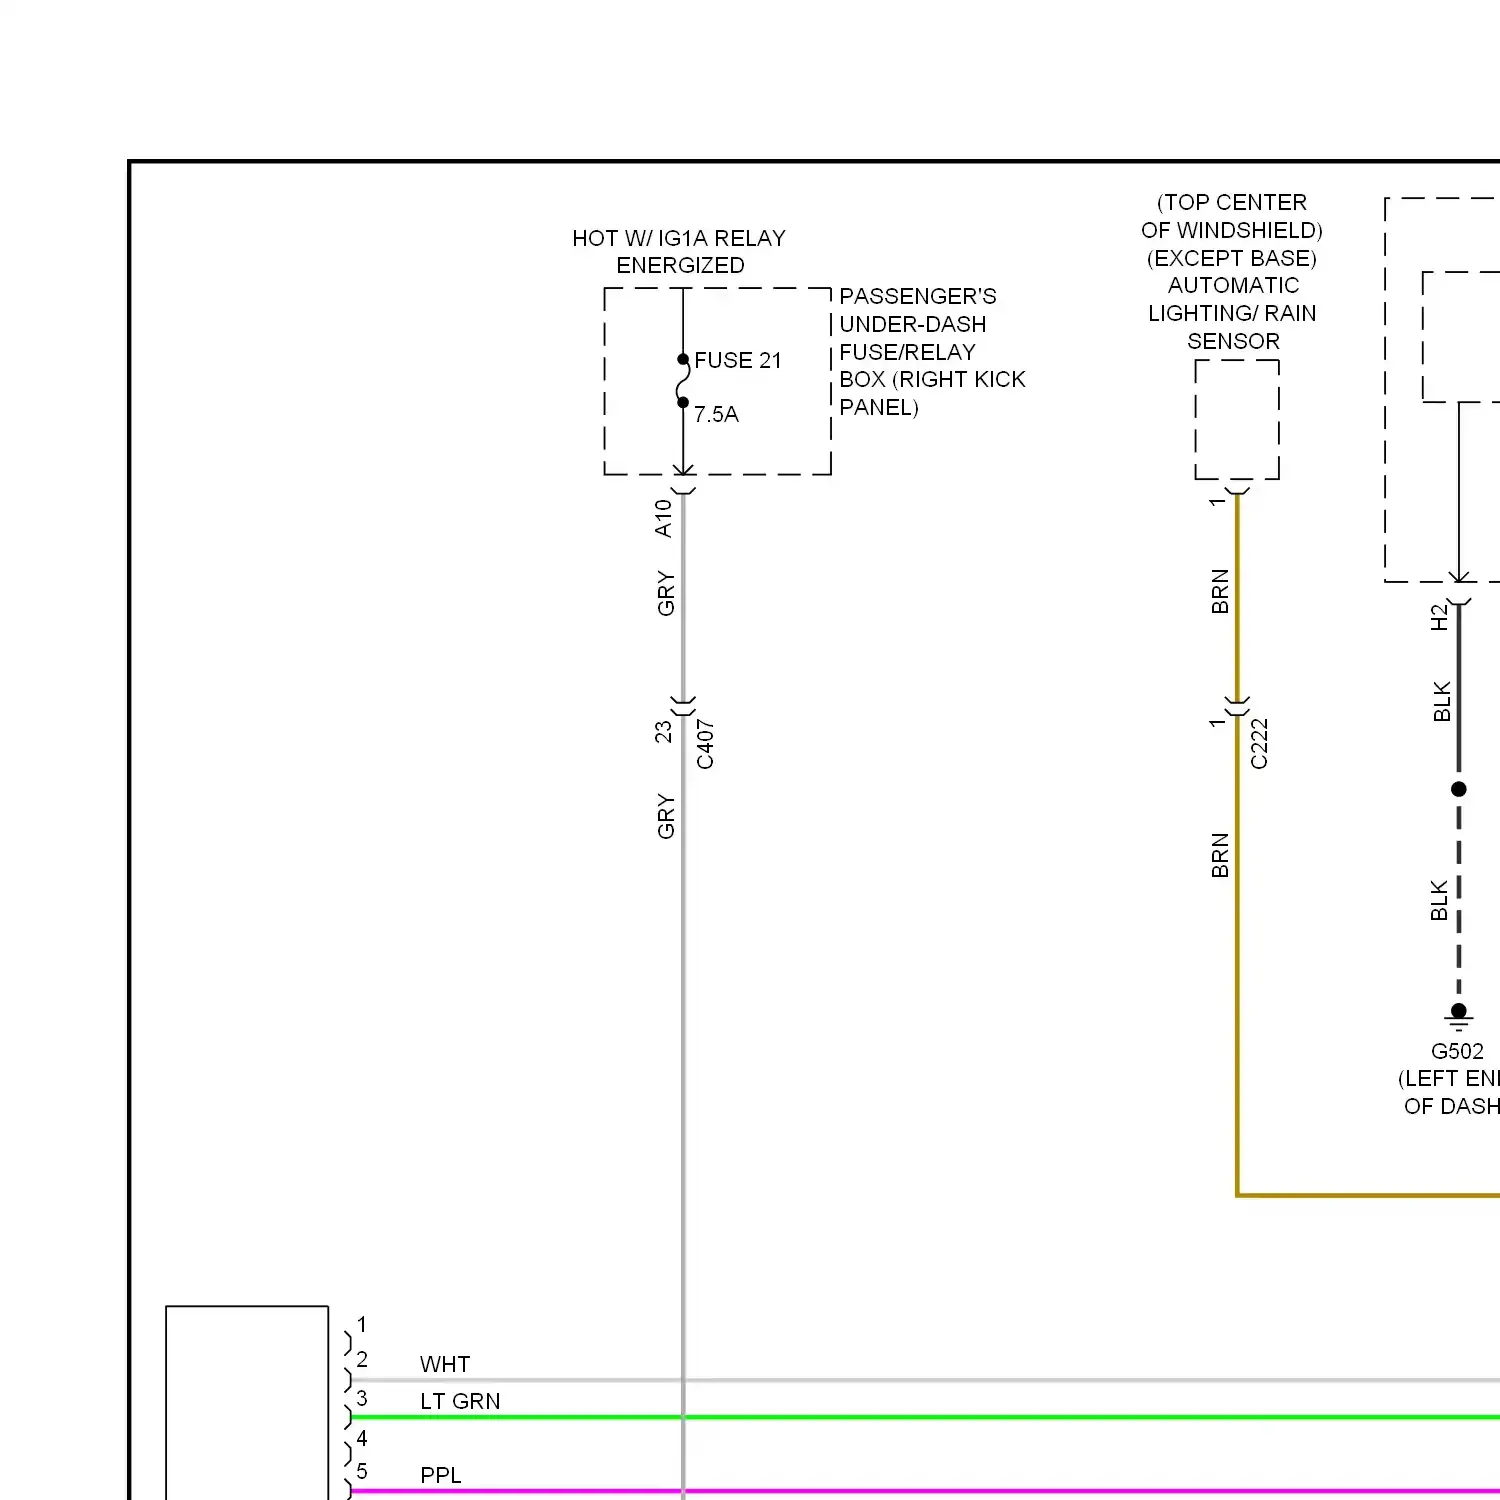Click the dashed BLK wire label above G502

pos(1439,900)
